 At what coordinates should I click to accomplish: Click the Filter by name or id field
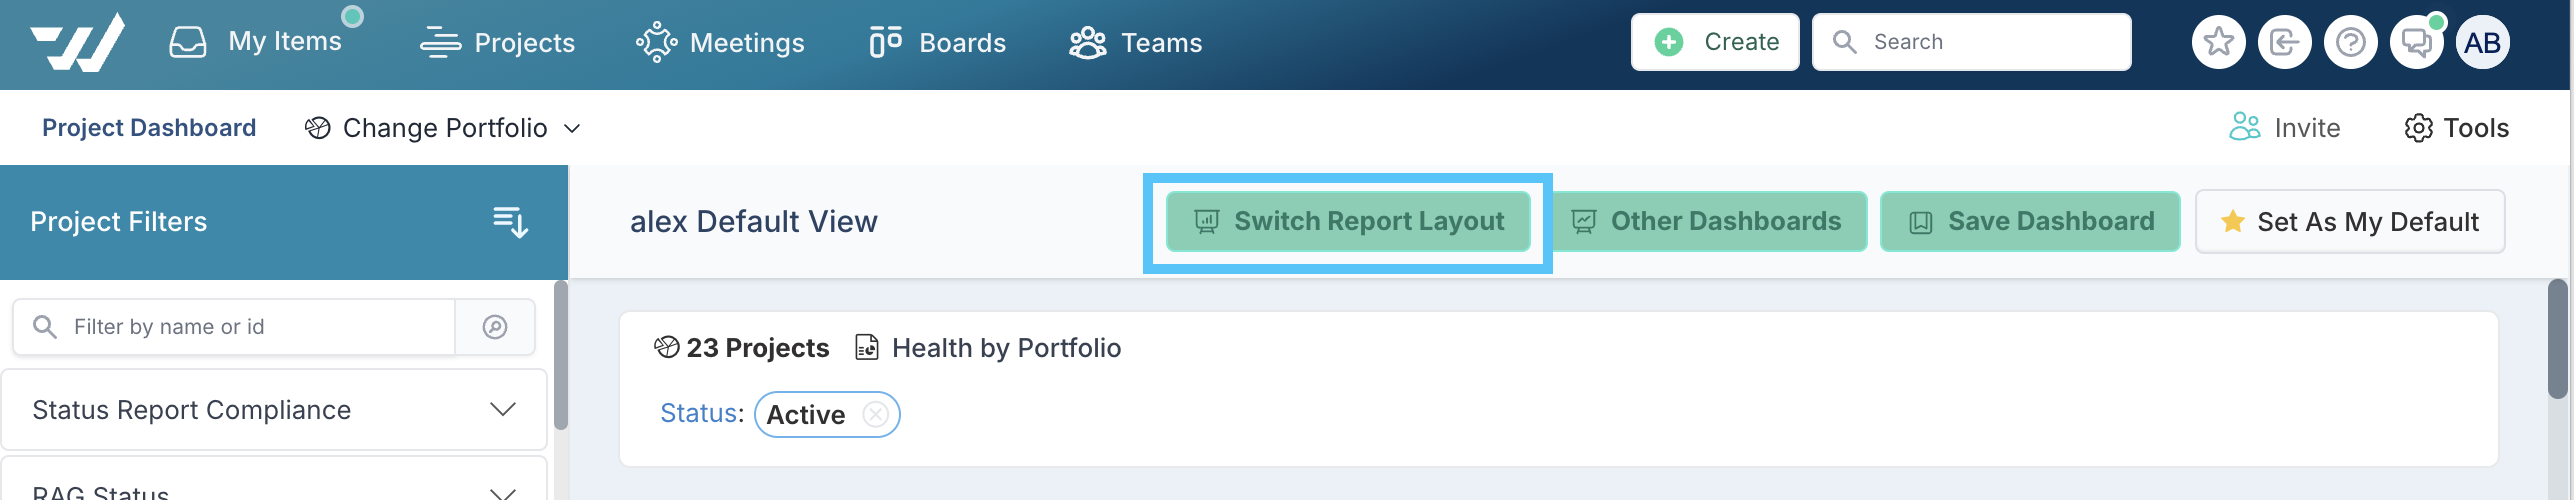tap(234, 327)
